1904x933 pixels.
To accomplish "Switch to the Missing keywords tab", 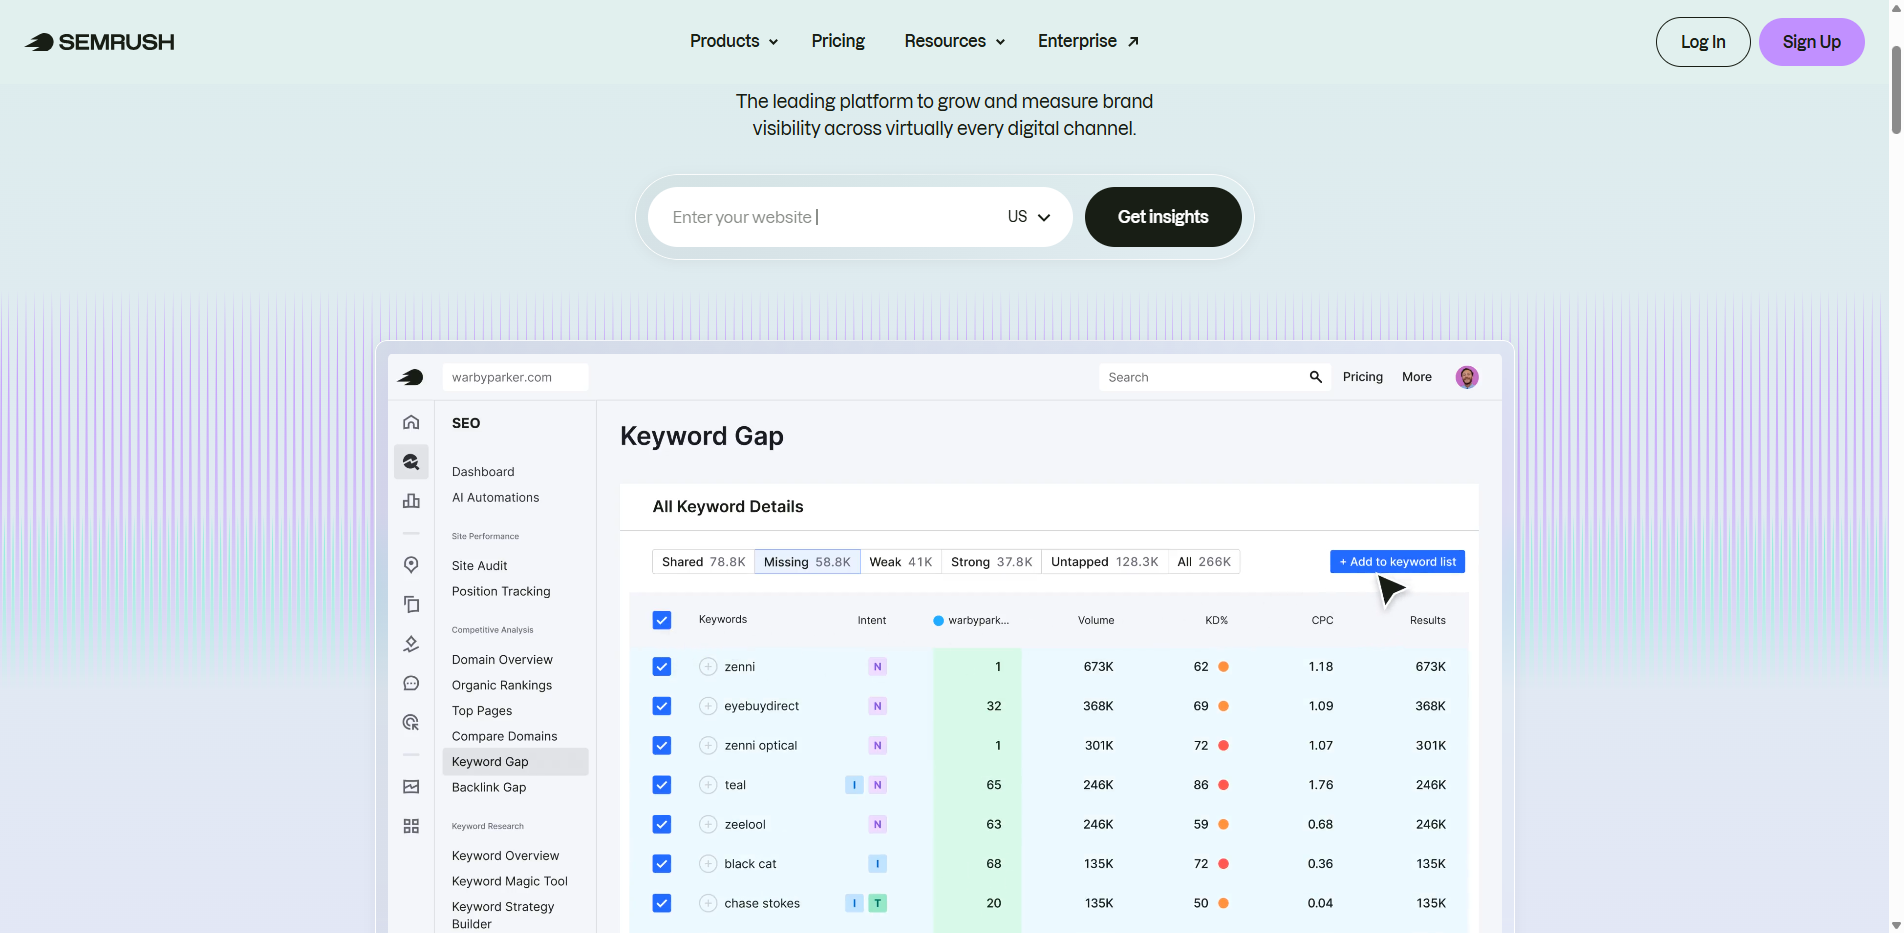I will click(x=807, y=561).
